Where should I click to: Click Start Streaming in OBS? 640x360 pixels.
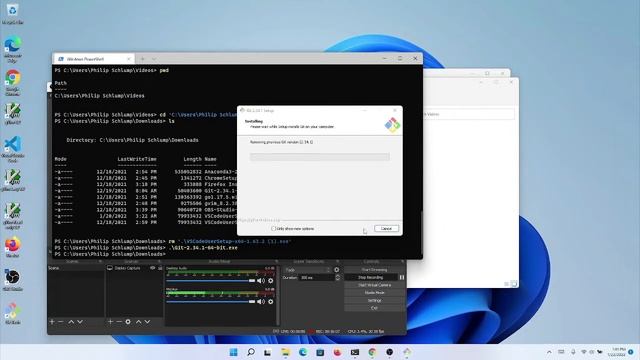[374, 270]
